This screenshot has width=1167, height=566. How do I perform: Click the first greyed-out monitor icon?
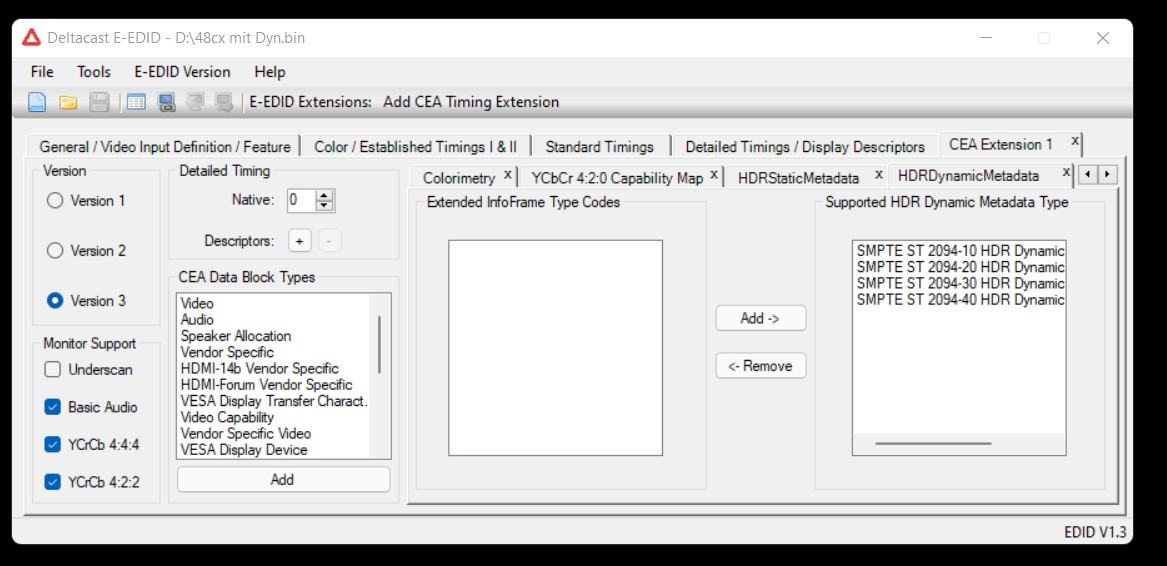point(195,102)
